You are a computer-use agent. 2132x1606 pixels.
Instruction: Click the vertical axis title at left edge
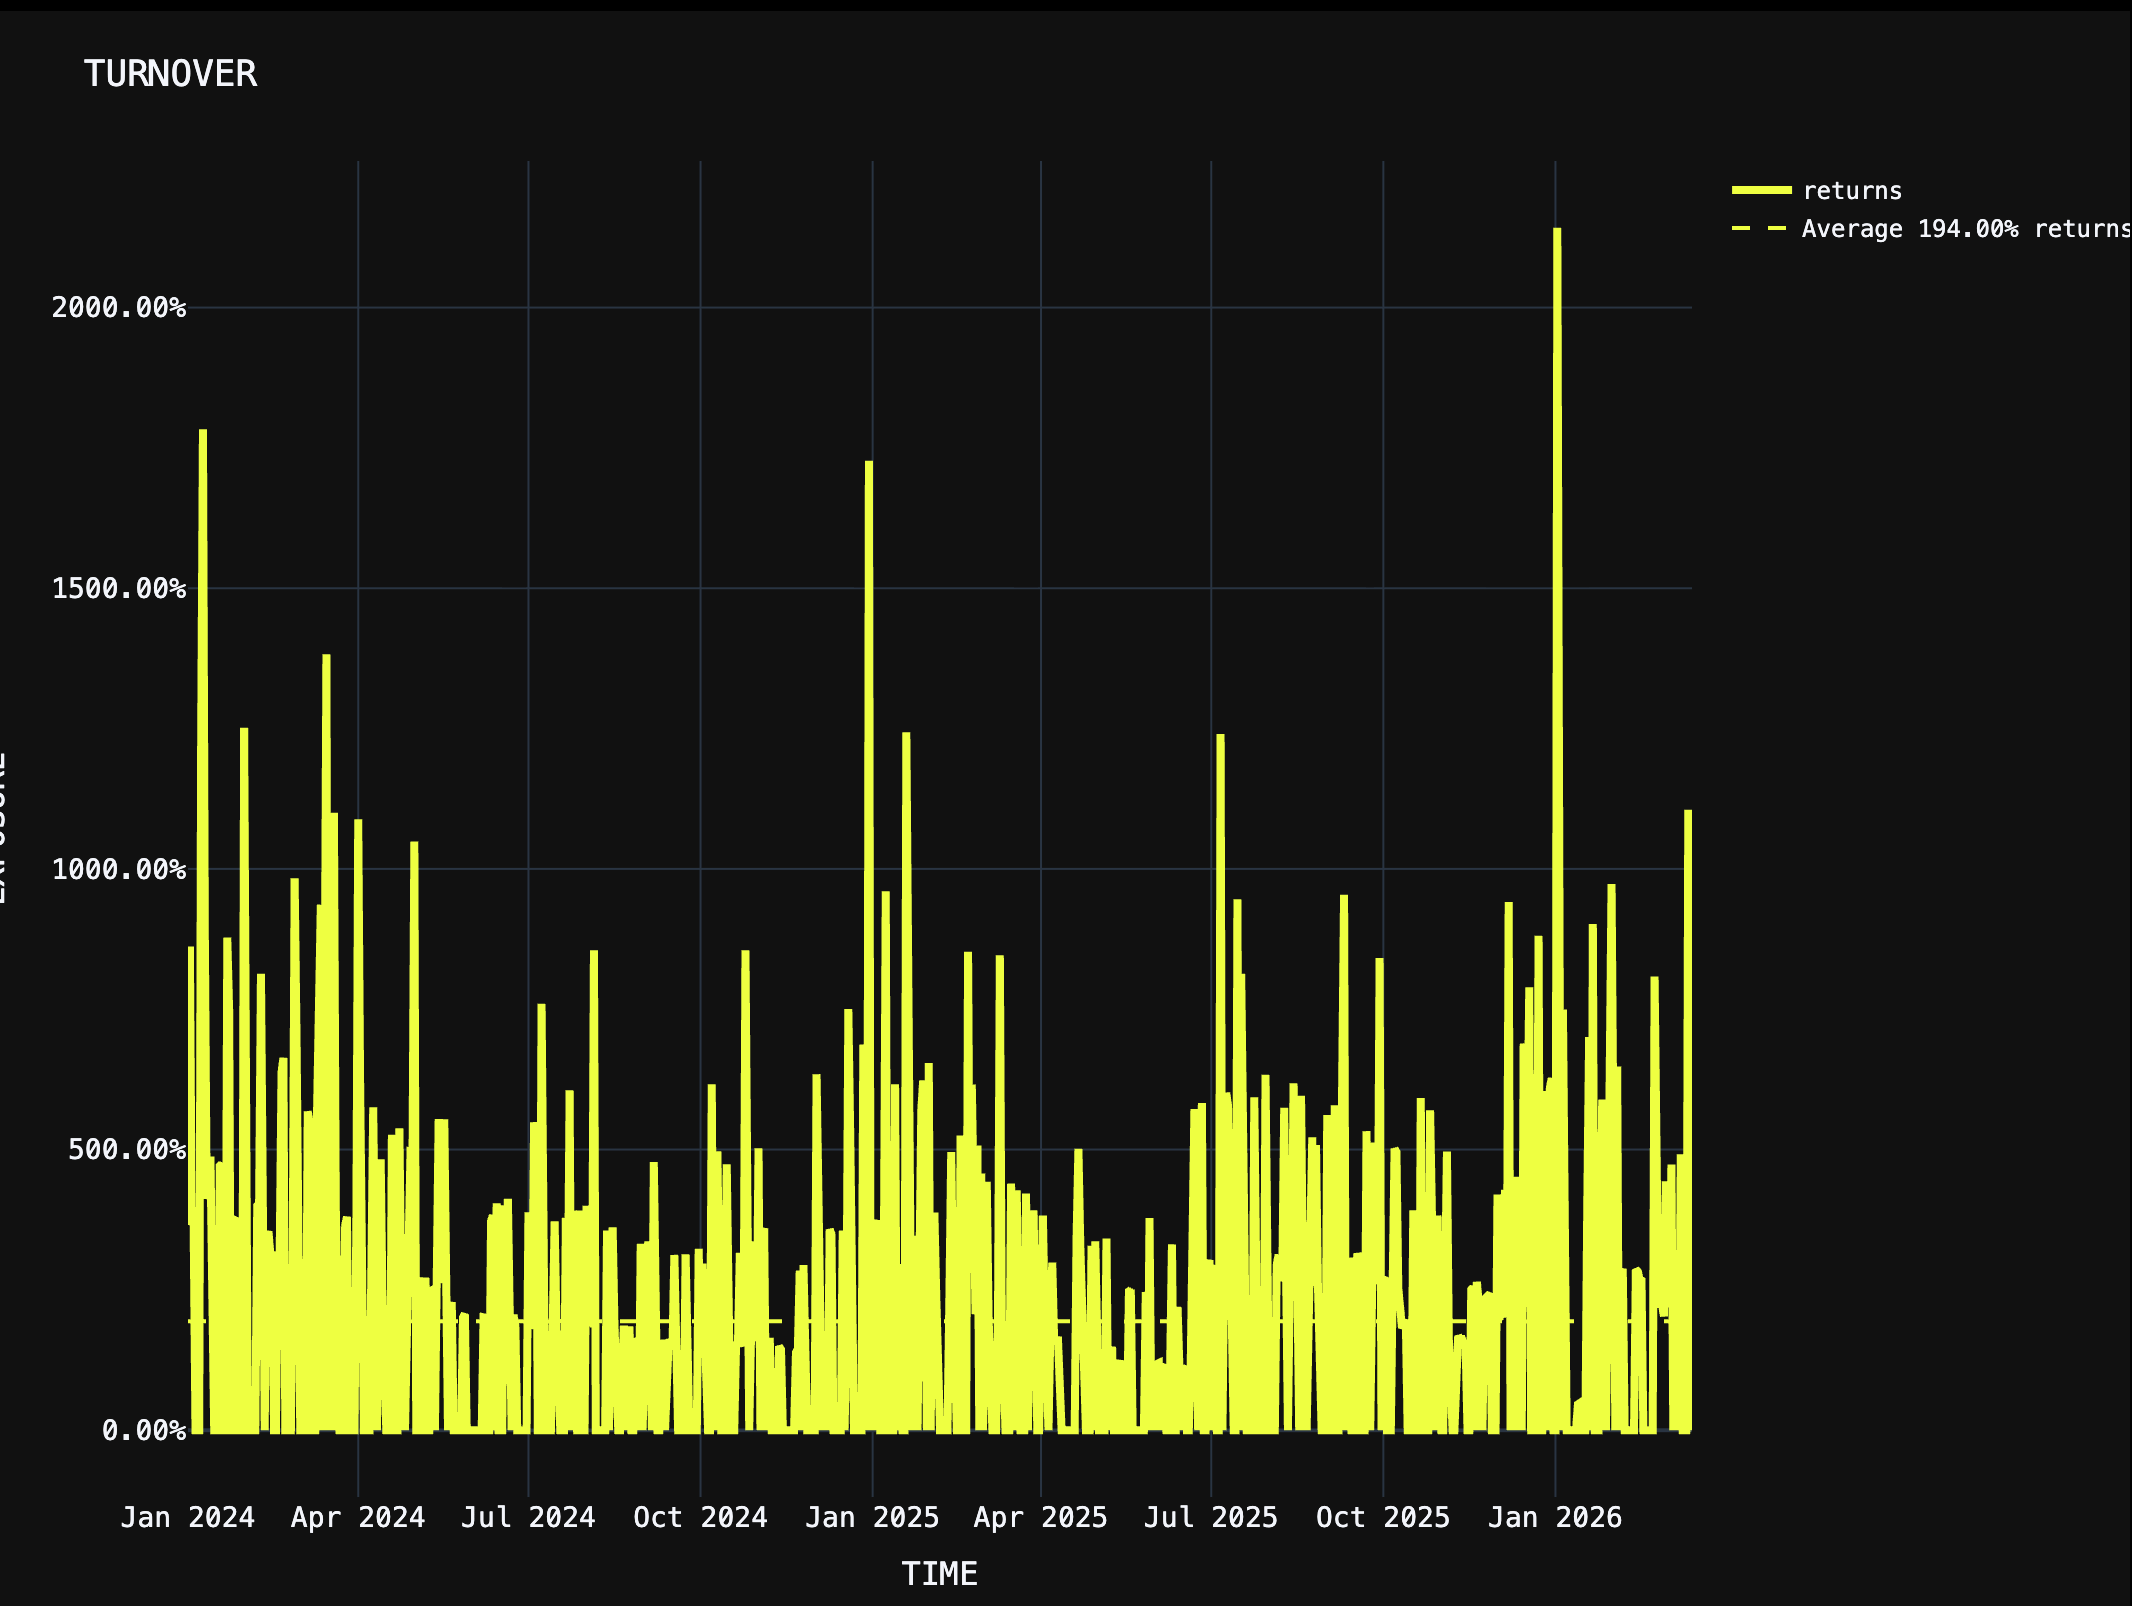click(x=4, y=828)
